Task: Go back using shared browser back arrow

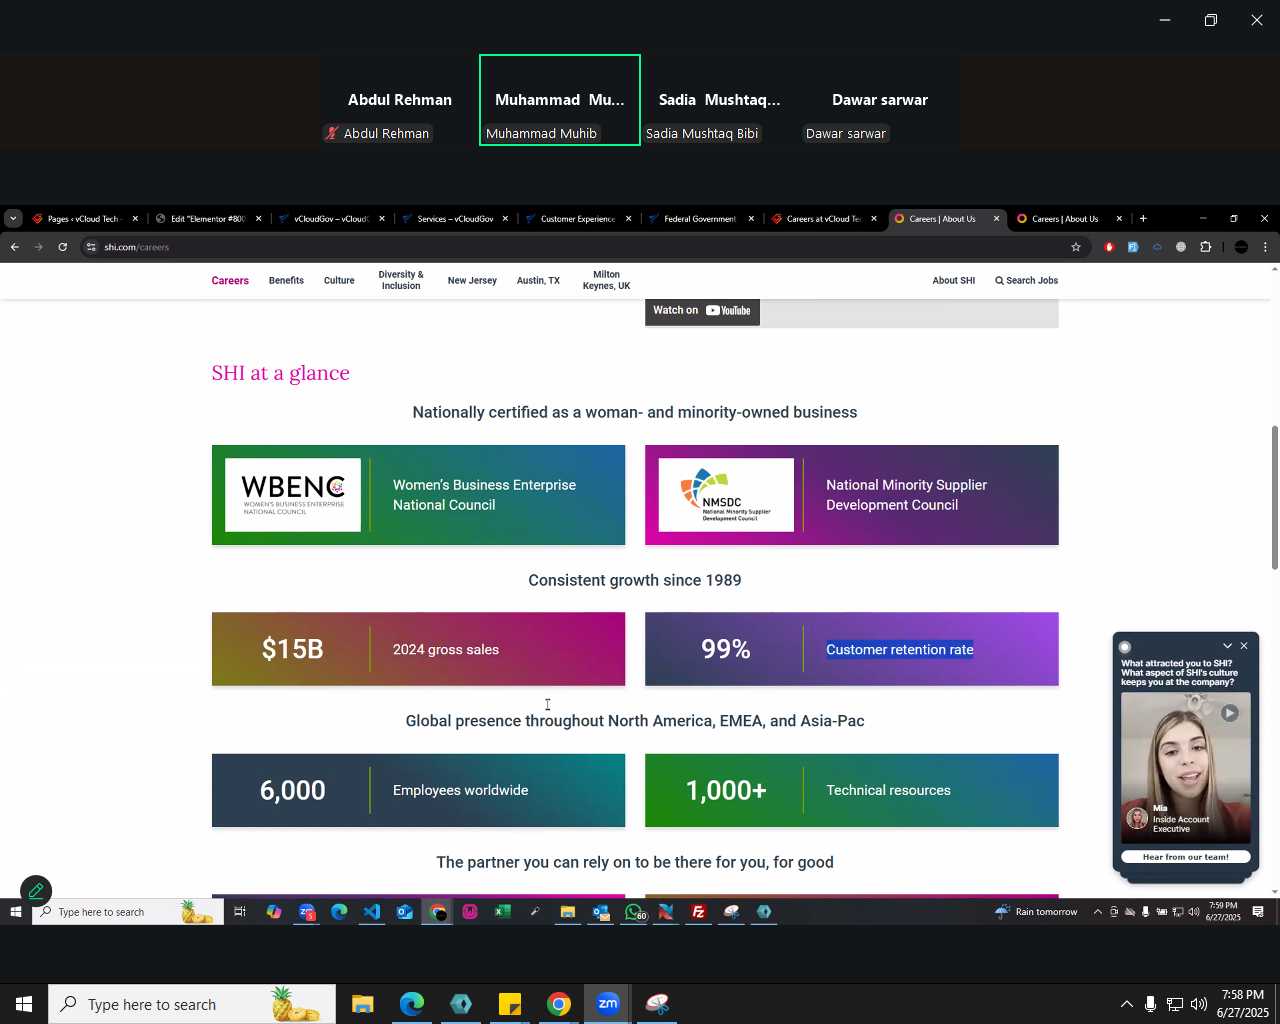Action: [14, 247]
